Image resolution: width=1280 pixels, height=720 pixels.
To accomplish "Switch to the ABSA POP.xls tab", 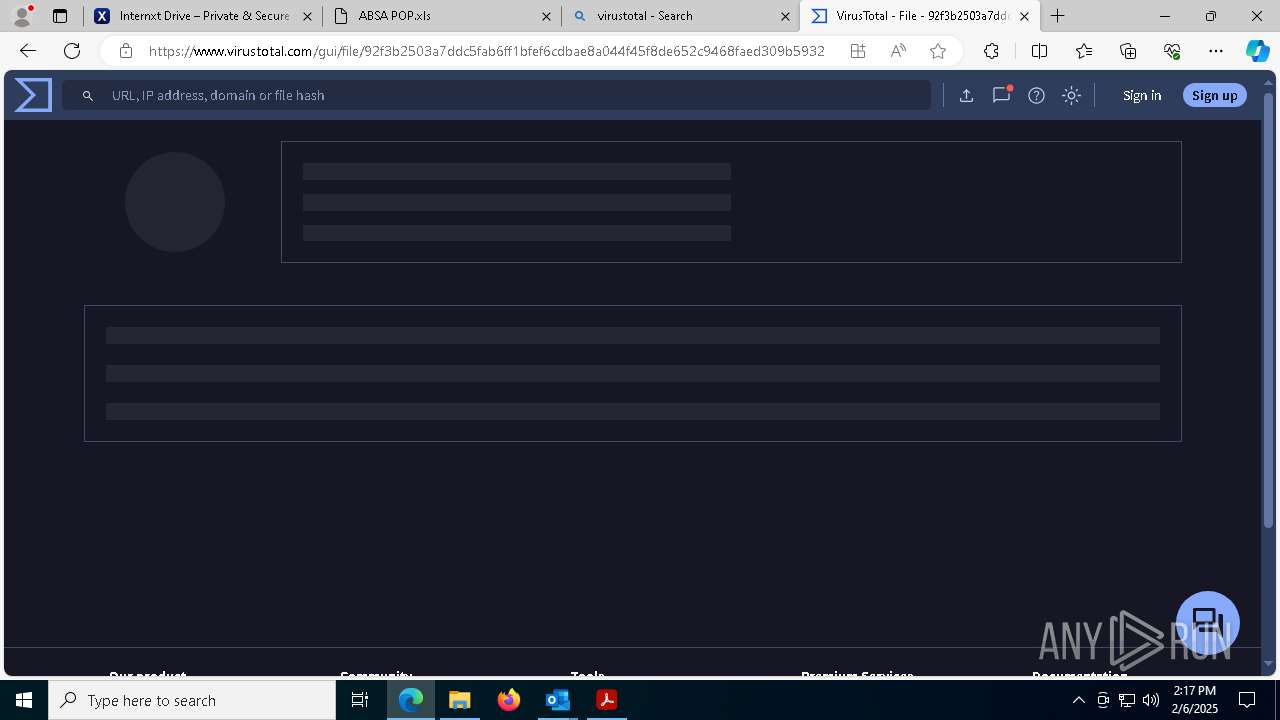I will pyautogui.click(x=441, y=16).
